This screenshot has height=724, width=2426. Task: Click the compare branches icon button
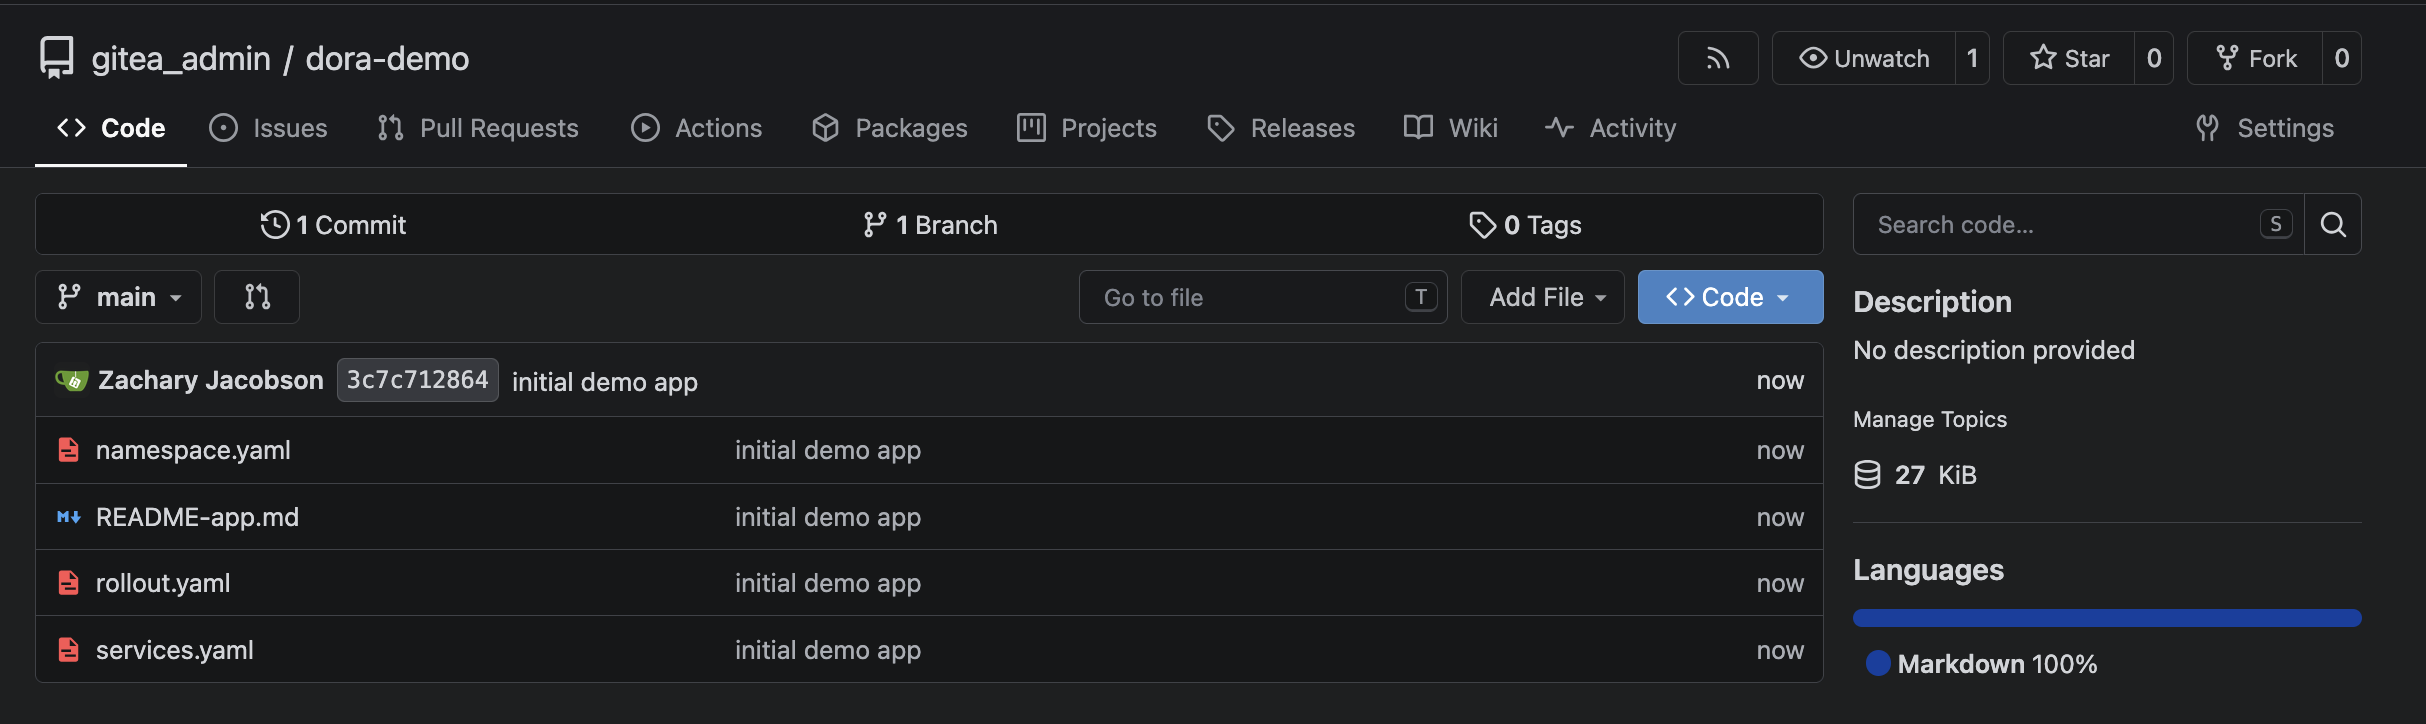(x=257, y=297)
